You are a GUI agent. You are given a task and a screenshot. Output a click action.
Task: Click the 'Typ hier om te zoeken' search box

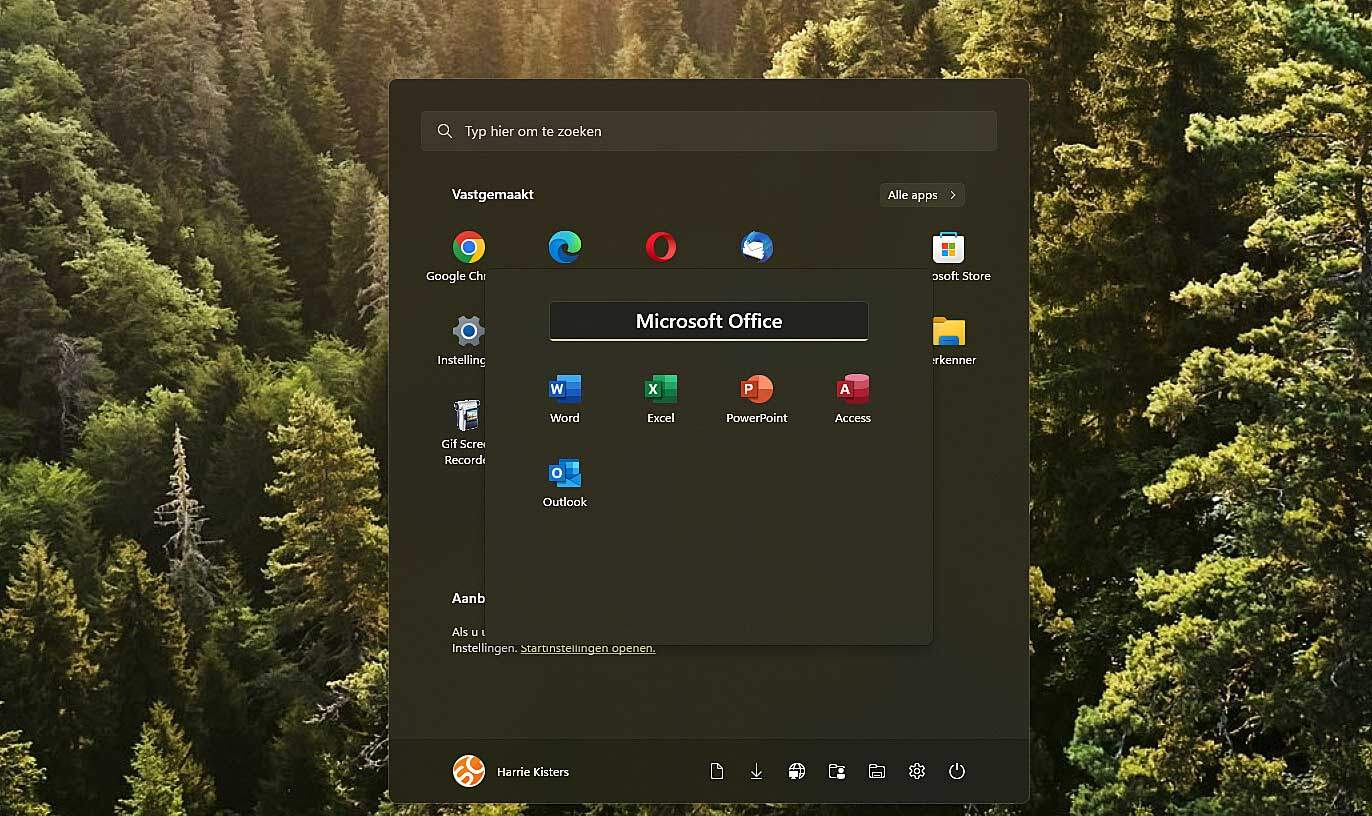(709, 131)
